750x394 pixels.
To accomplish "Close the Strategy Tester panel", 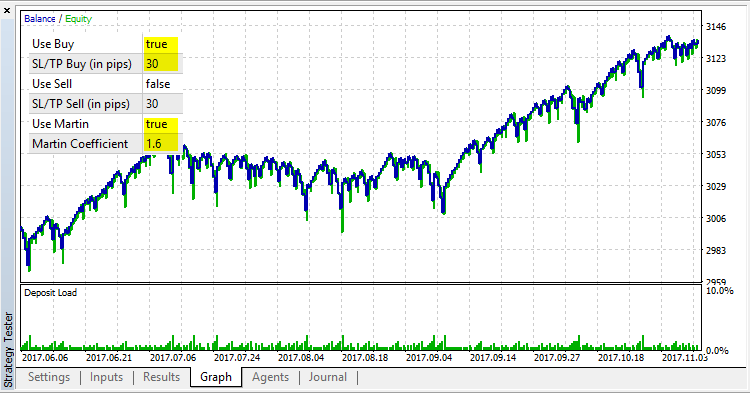I will click(7, 10).
